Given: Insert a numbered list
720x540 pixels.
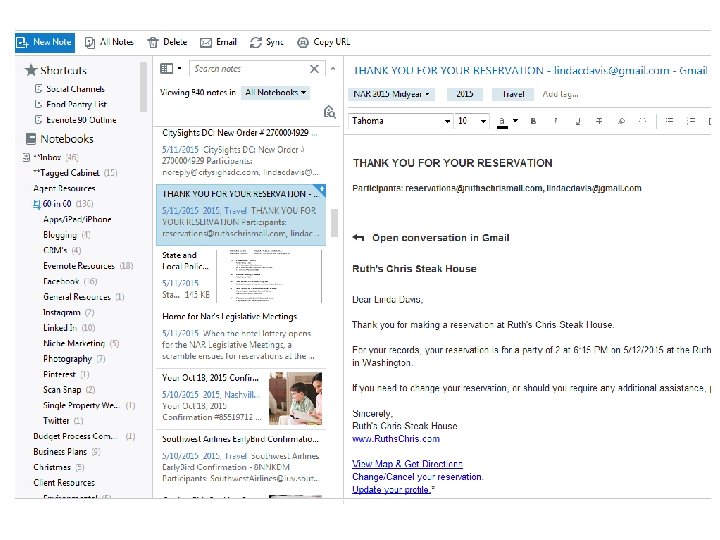Looking at the screenshot, I should (691, 121).
